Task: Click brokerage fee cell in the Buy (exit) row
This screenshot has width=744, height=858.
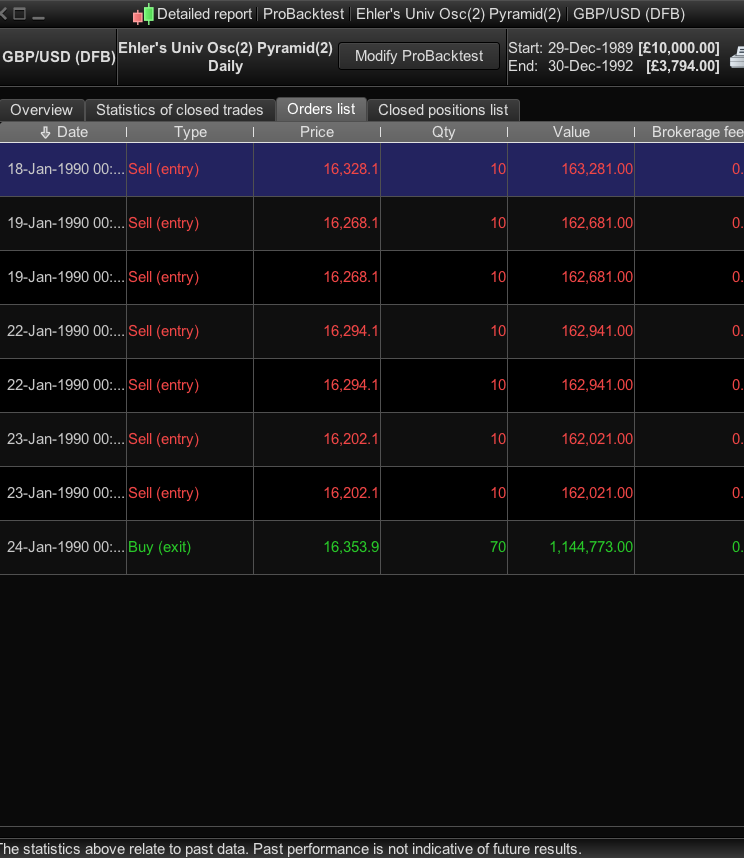Action: [x=689, y=547]
